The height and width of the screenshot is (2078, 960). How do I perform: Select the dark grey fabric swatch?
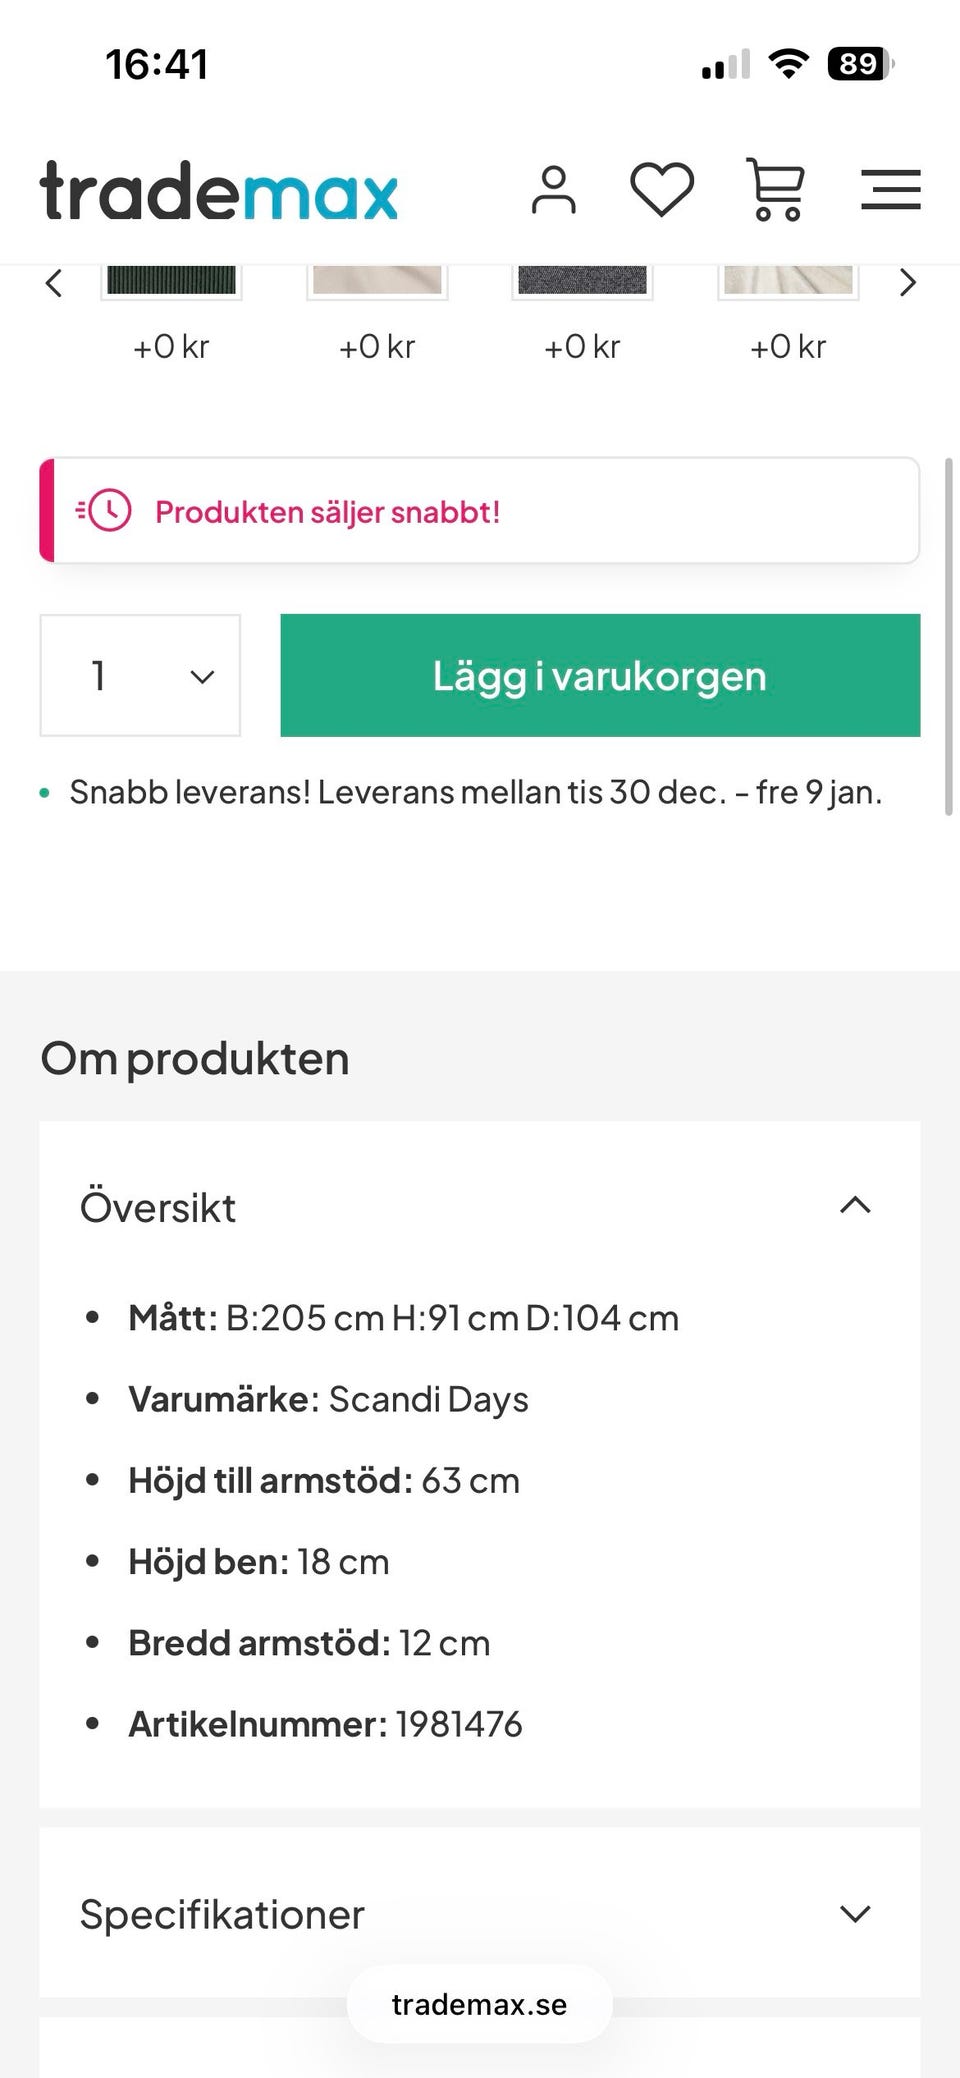pos(582,280)
